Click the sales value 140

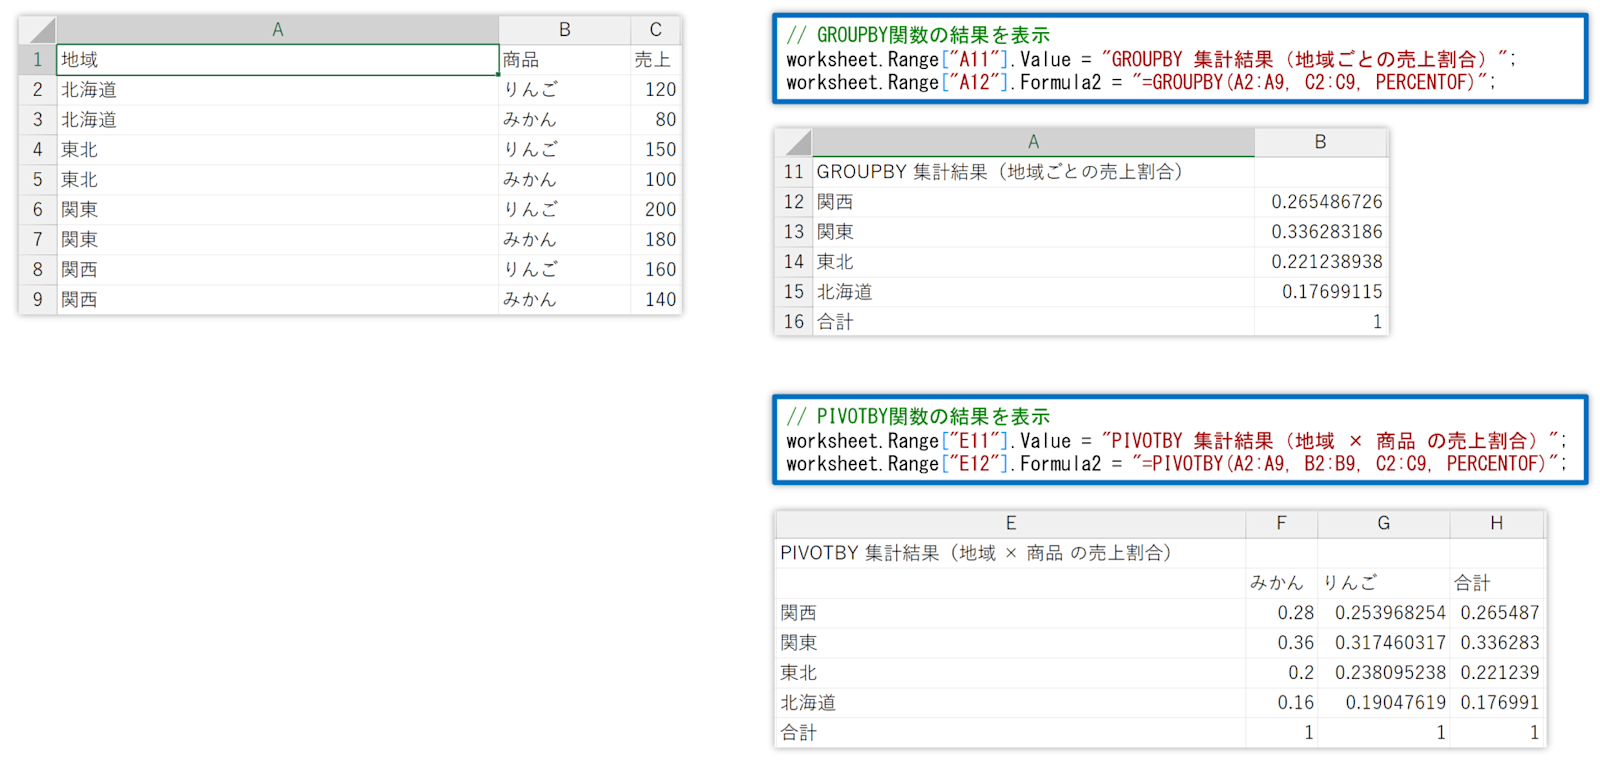pos(656,300)
